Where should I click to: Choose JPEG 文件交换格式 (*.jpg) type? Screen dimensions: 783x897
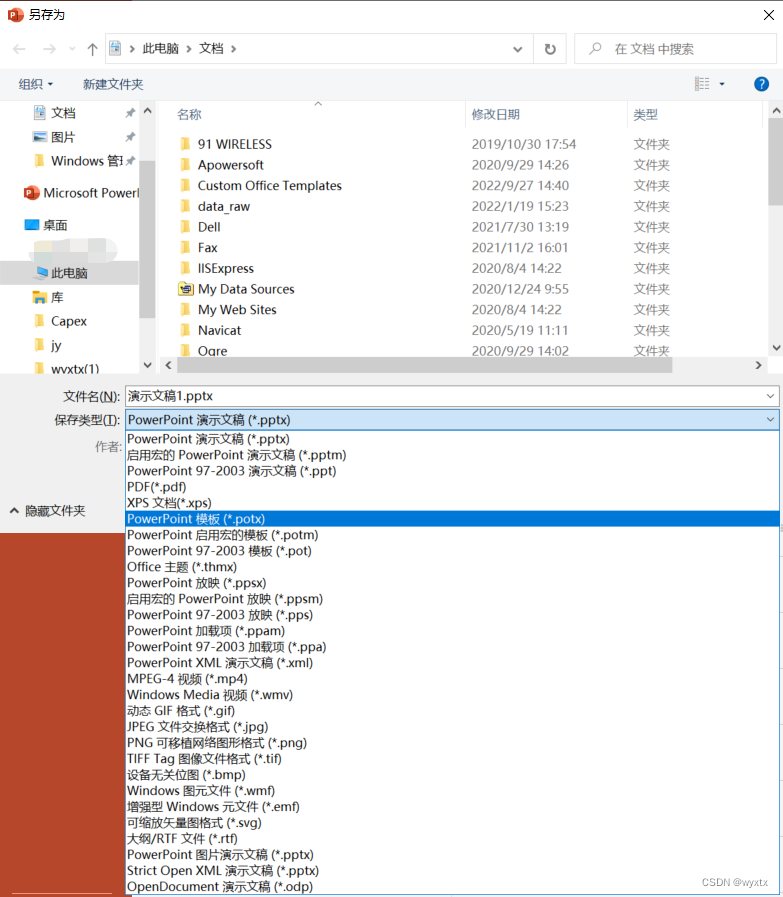pos(452,727)
